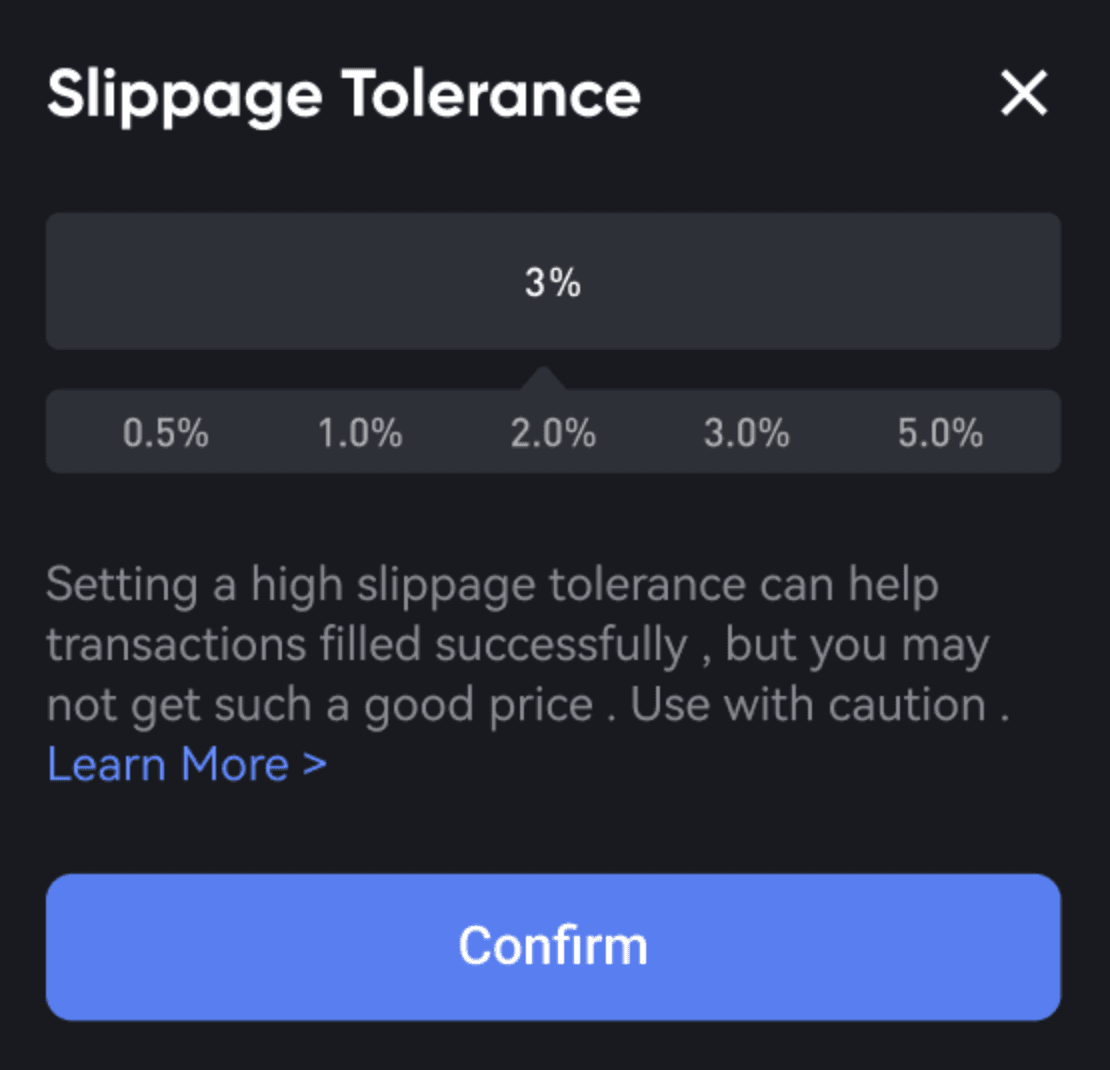Image resolution: width=1110 pixels, height=1070 pixels.
Task: Choose the 1.0% slippage option
Action: click(x=360, y=434)
